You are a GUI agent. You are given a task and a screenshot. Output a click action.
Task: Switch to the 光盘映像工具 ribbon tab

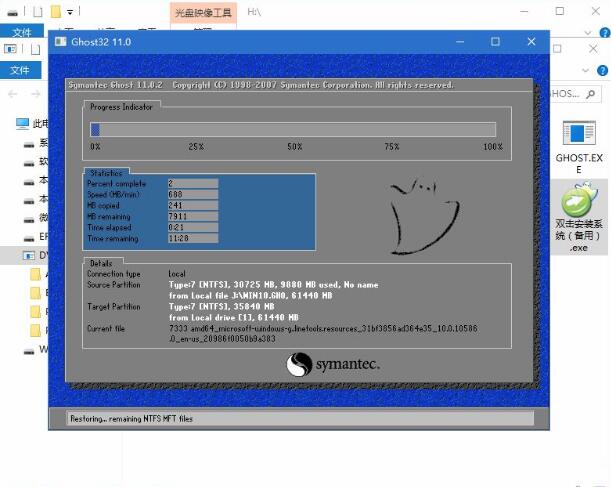pos(202,12)
